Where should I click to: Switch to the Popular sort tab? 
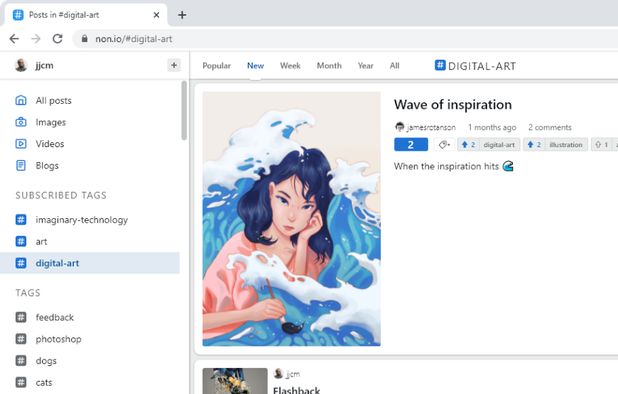216,66
